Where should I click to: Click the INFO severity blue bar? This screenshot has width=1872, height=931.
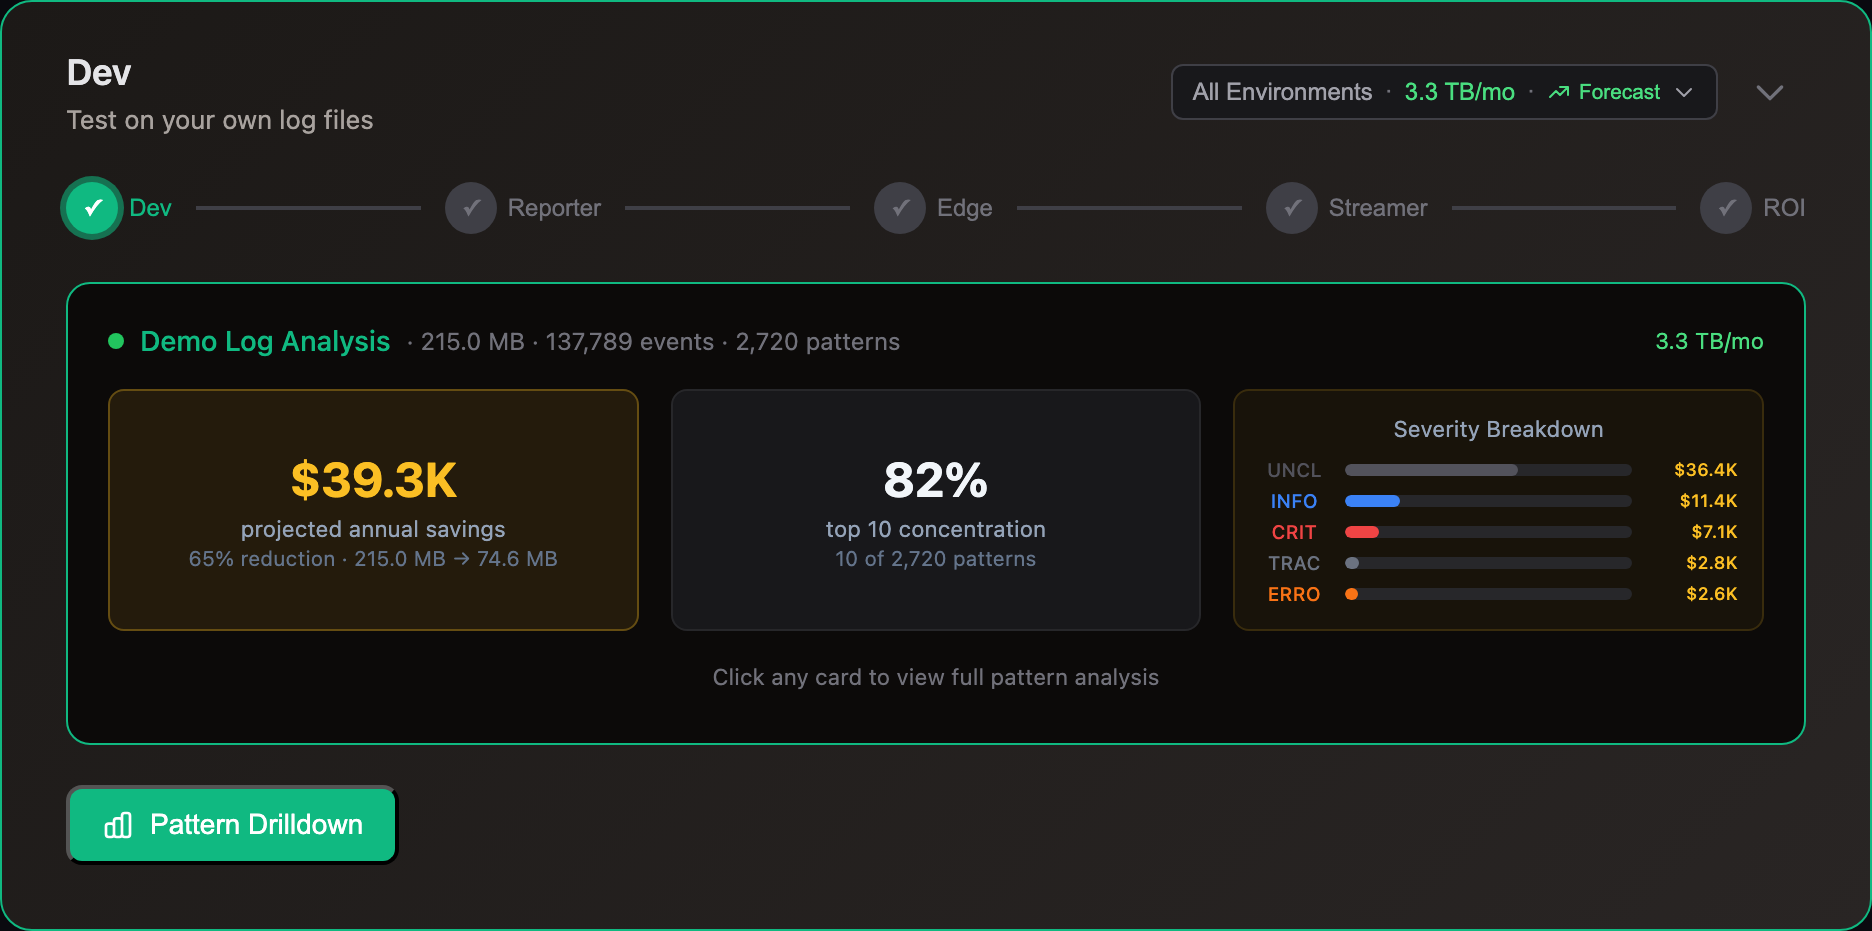(x=1372, y=501)
